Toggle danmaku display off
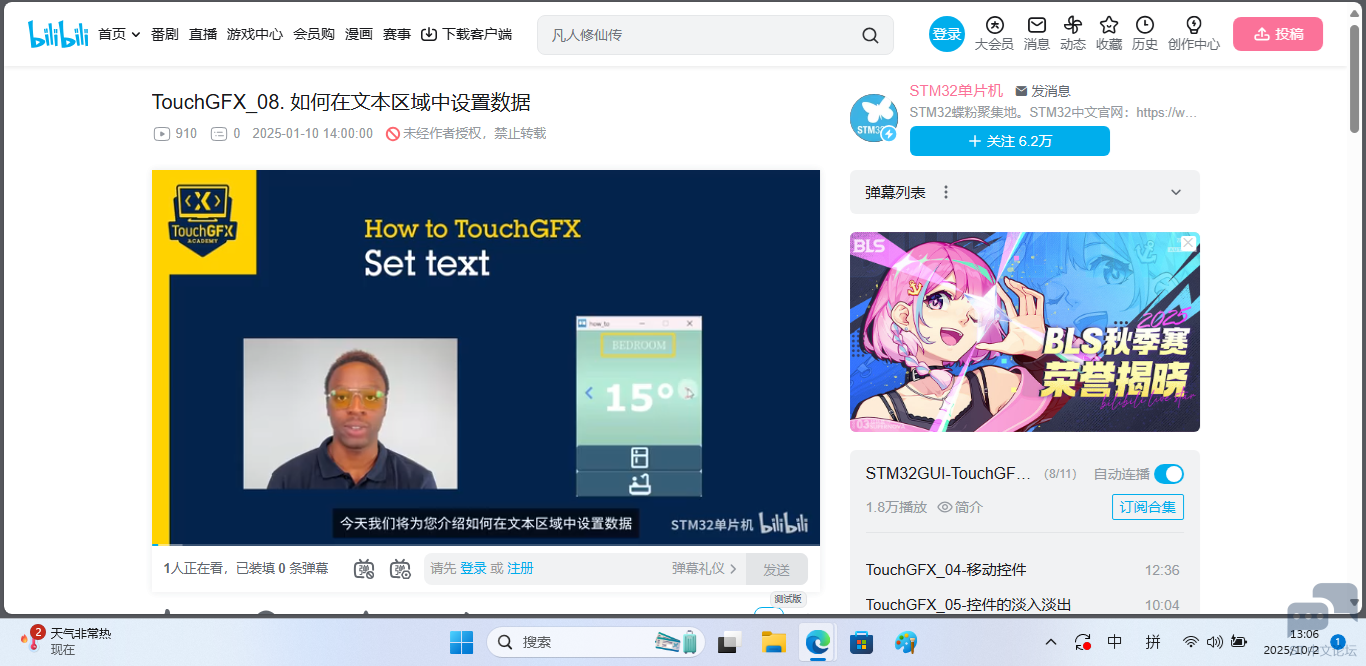This screenshot has width=1366, height=666. click(365, 569)
